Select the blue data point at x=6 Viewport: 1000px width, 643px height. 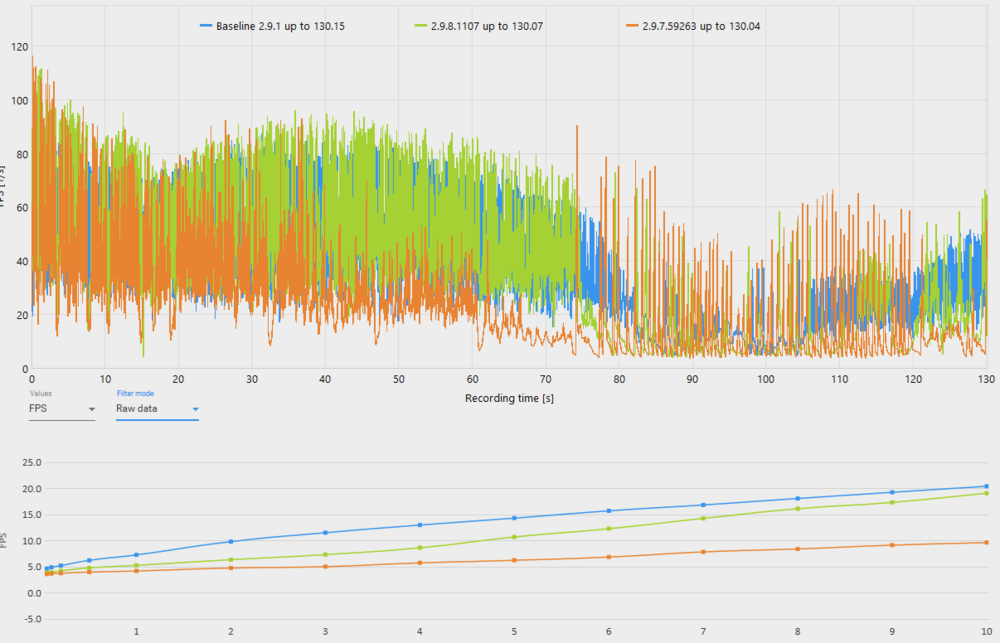(x=608, y=511)
